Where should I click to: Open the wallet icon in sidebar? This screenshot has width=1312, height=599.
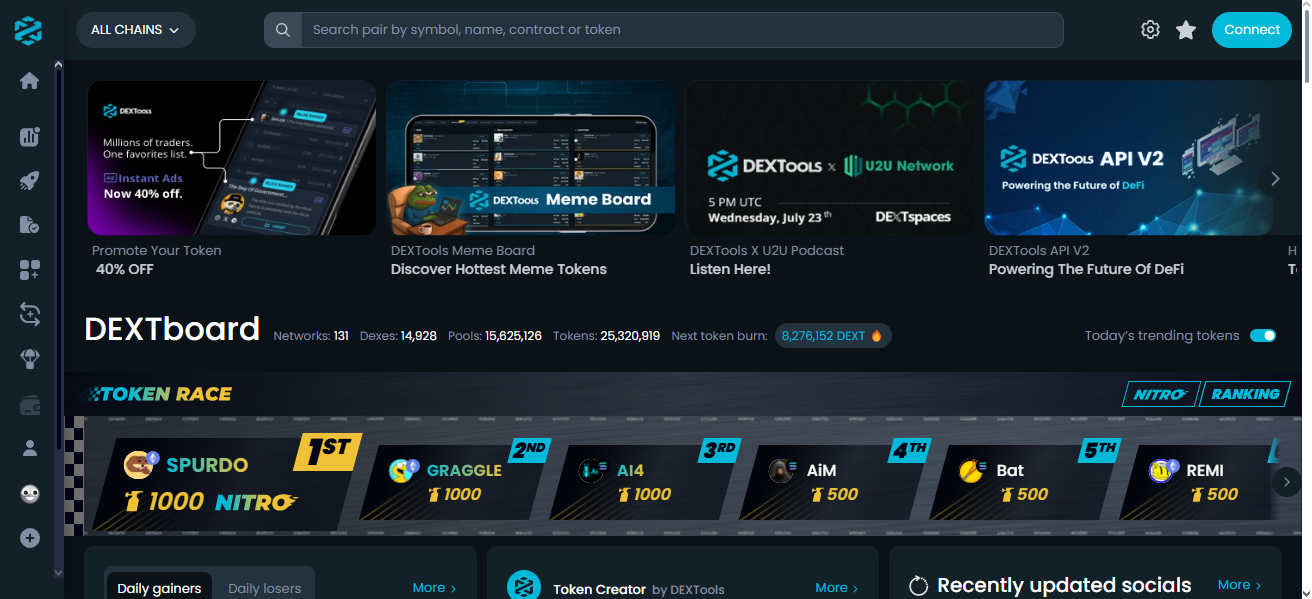click(29, 405)
